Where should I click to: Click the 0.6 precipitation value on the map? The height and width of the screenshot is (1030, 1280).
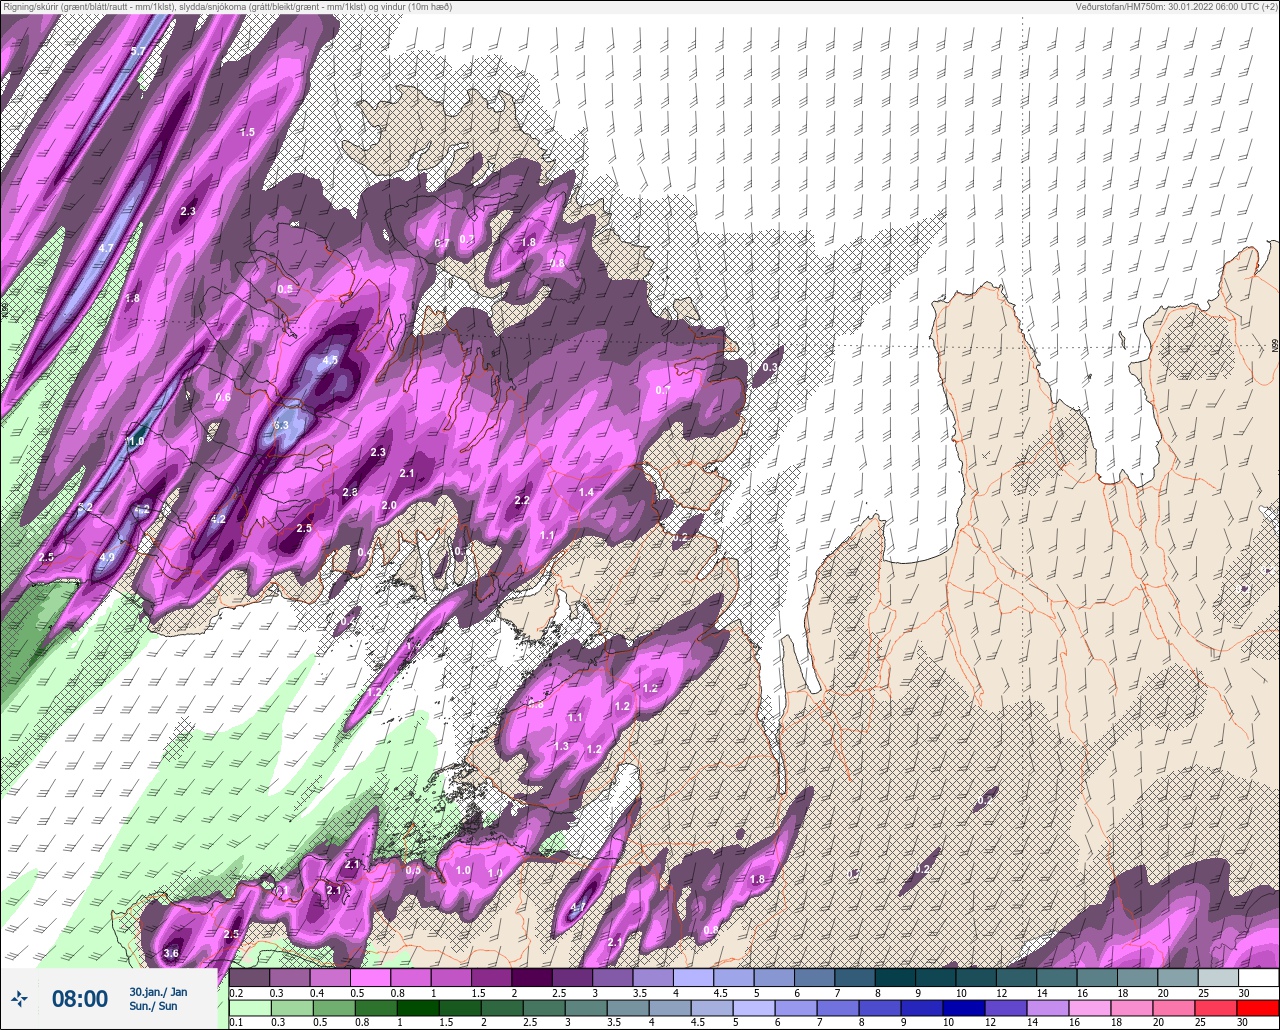pyautogui.click(x=223, y=397)
